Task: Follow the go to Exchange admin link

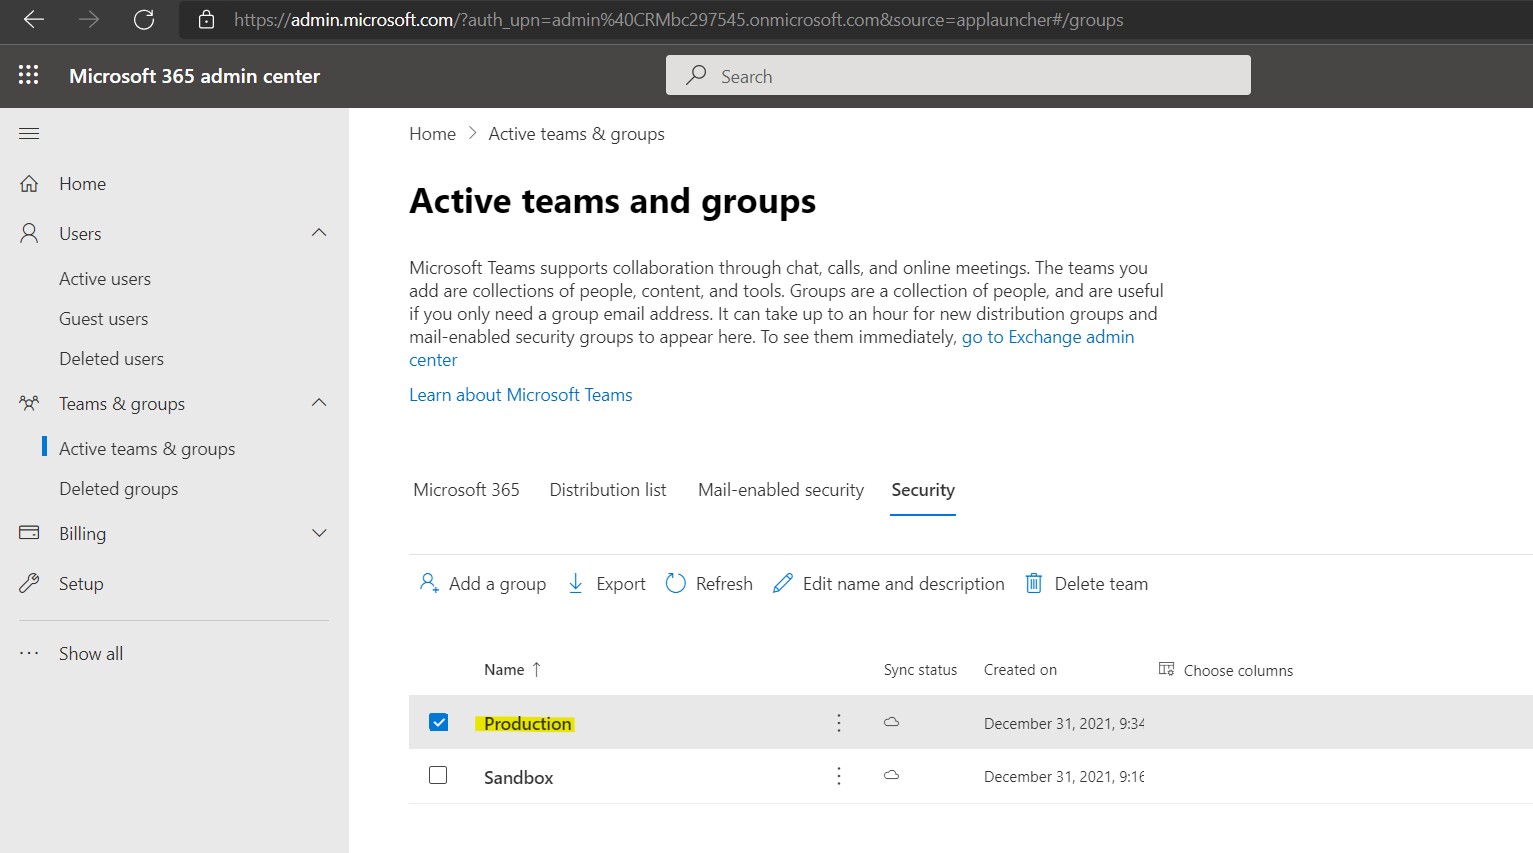Action: pyautogui.click(x=1048, y=337)
